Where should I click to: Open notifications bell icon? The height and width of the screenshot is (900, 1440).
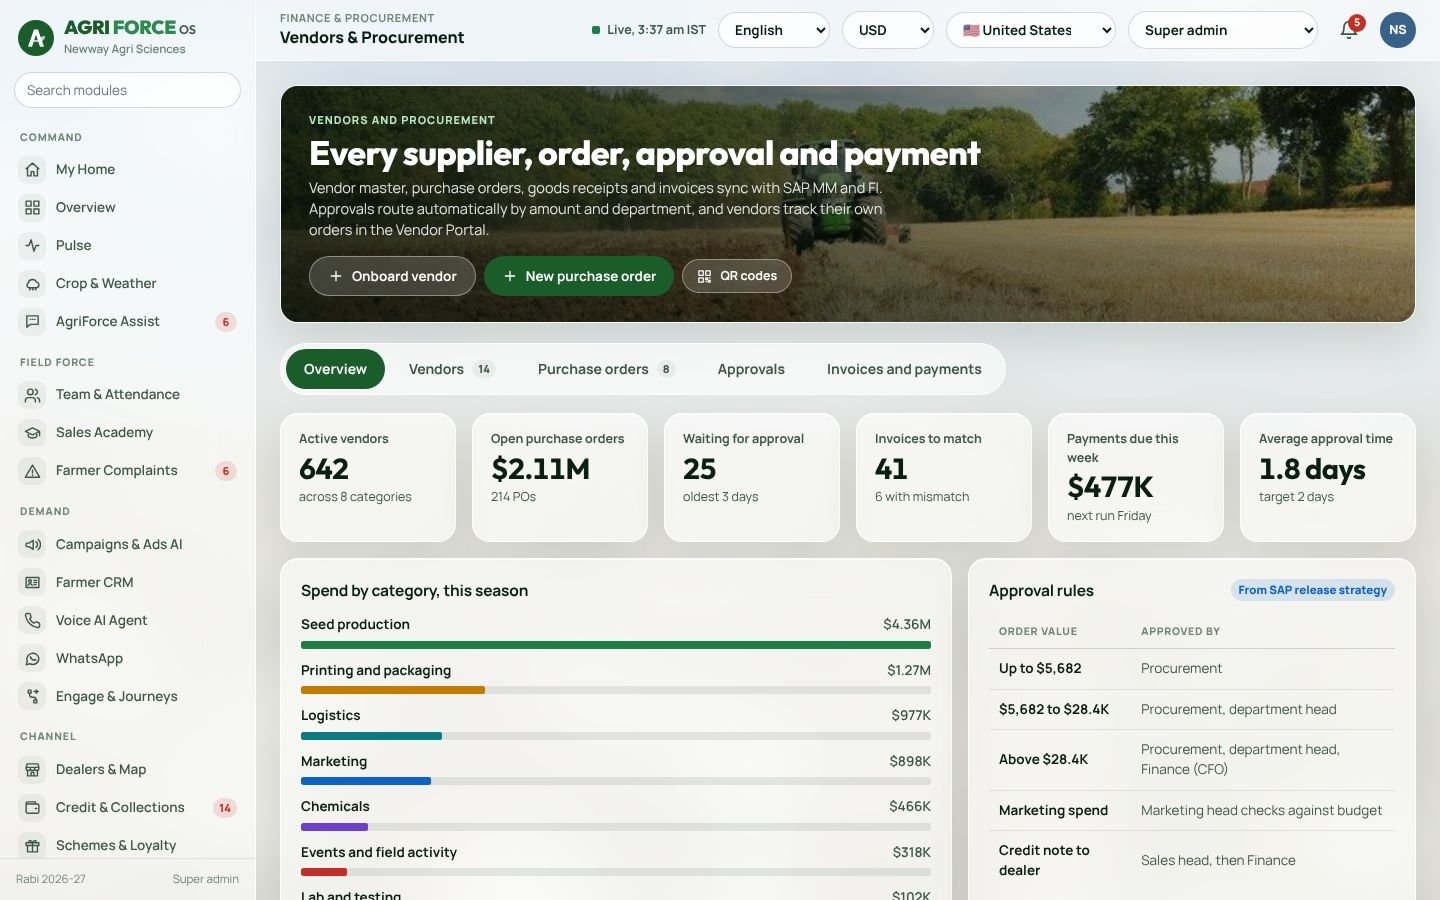[x=1349, y=30]
